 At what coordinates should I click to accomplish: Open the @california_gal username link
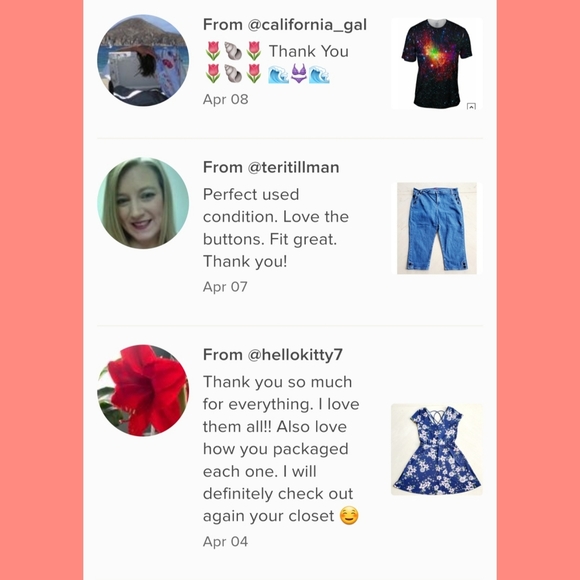(307, 25)
